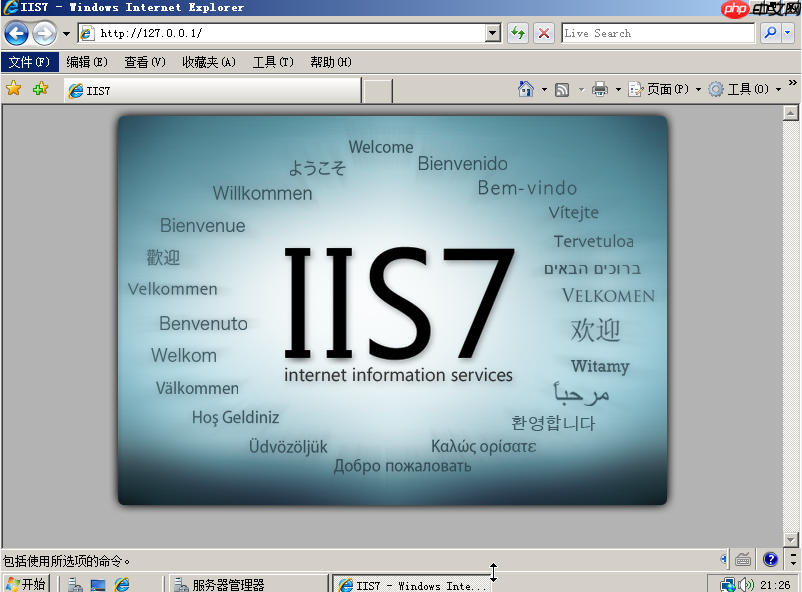802x592 pixels.
Task: Click the Refresh page icon
Action: tap(518, 33)
